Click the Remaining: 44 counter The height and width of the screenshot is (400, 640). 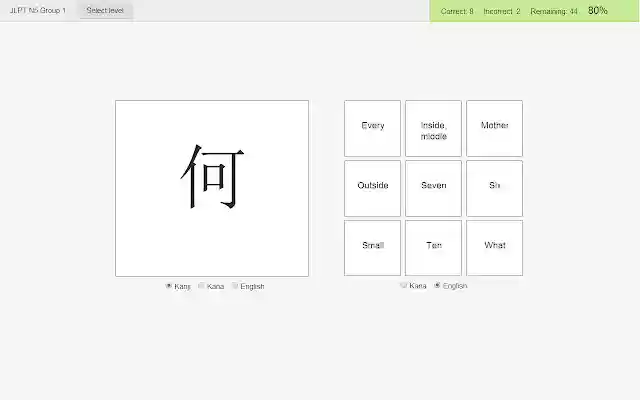click(554, 11)
